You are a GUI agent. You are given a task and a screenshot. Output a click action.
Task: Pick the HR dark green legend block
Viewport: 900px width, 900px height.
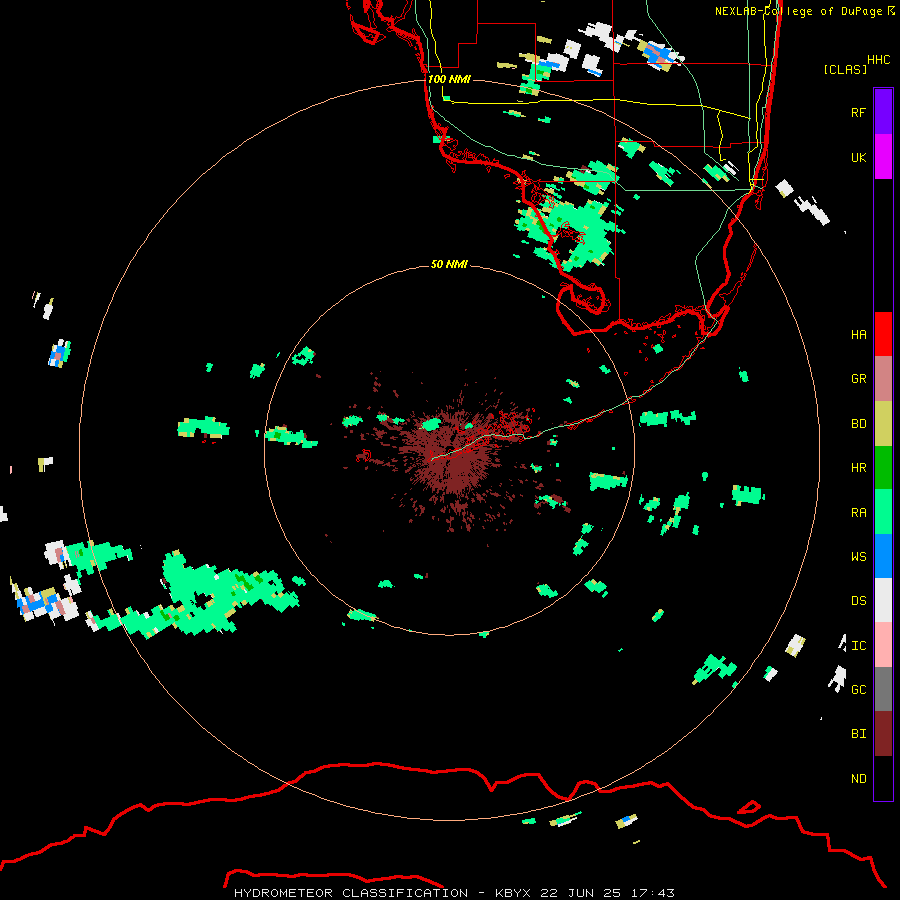pyautogui.click(x=883, y=468)
